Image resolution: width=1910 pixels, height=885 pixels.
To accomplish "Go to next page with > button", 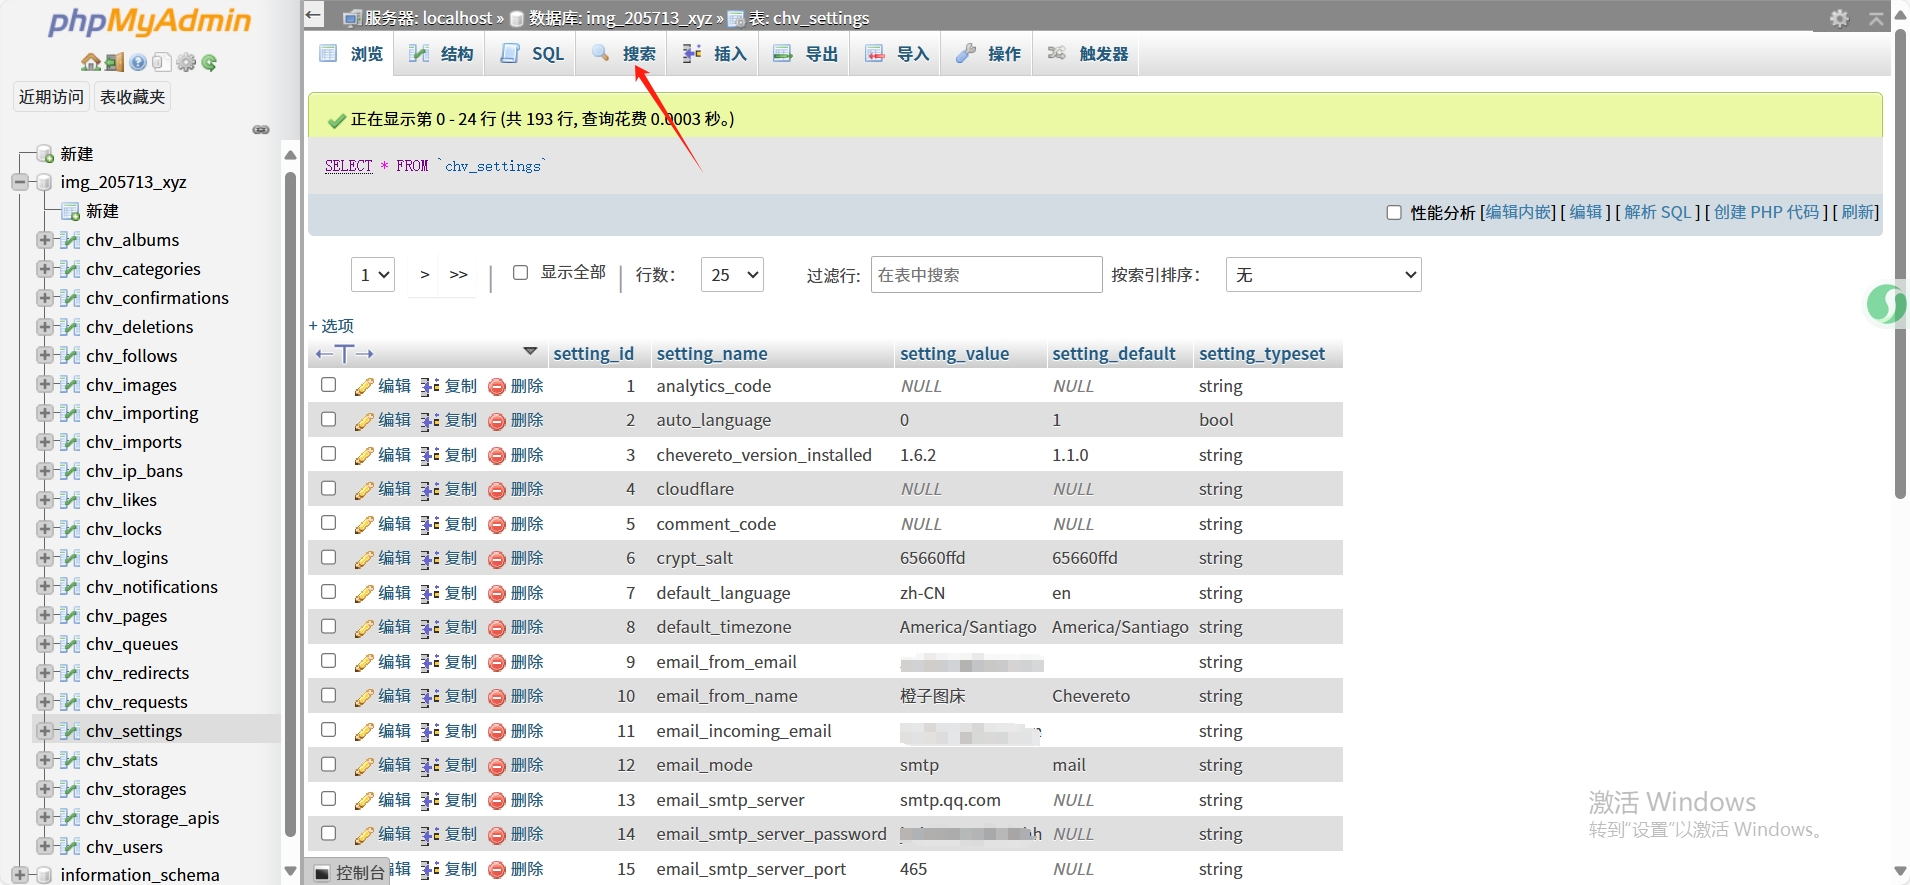I will pos(425,275).
